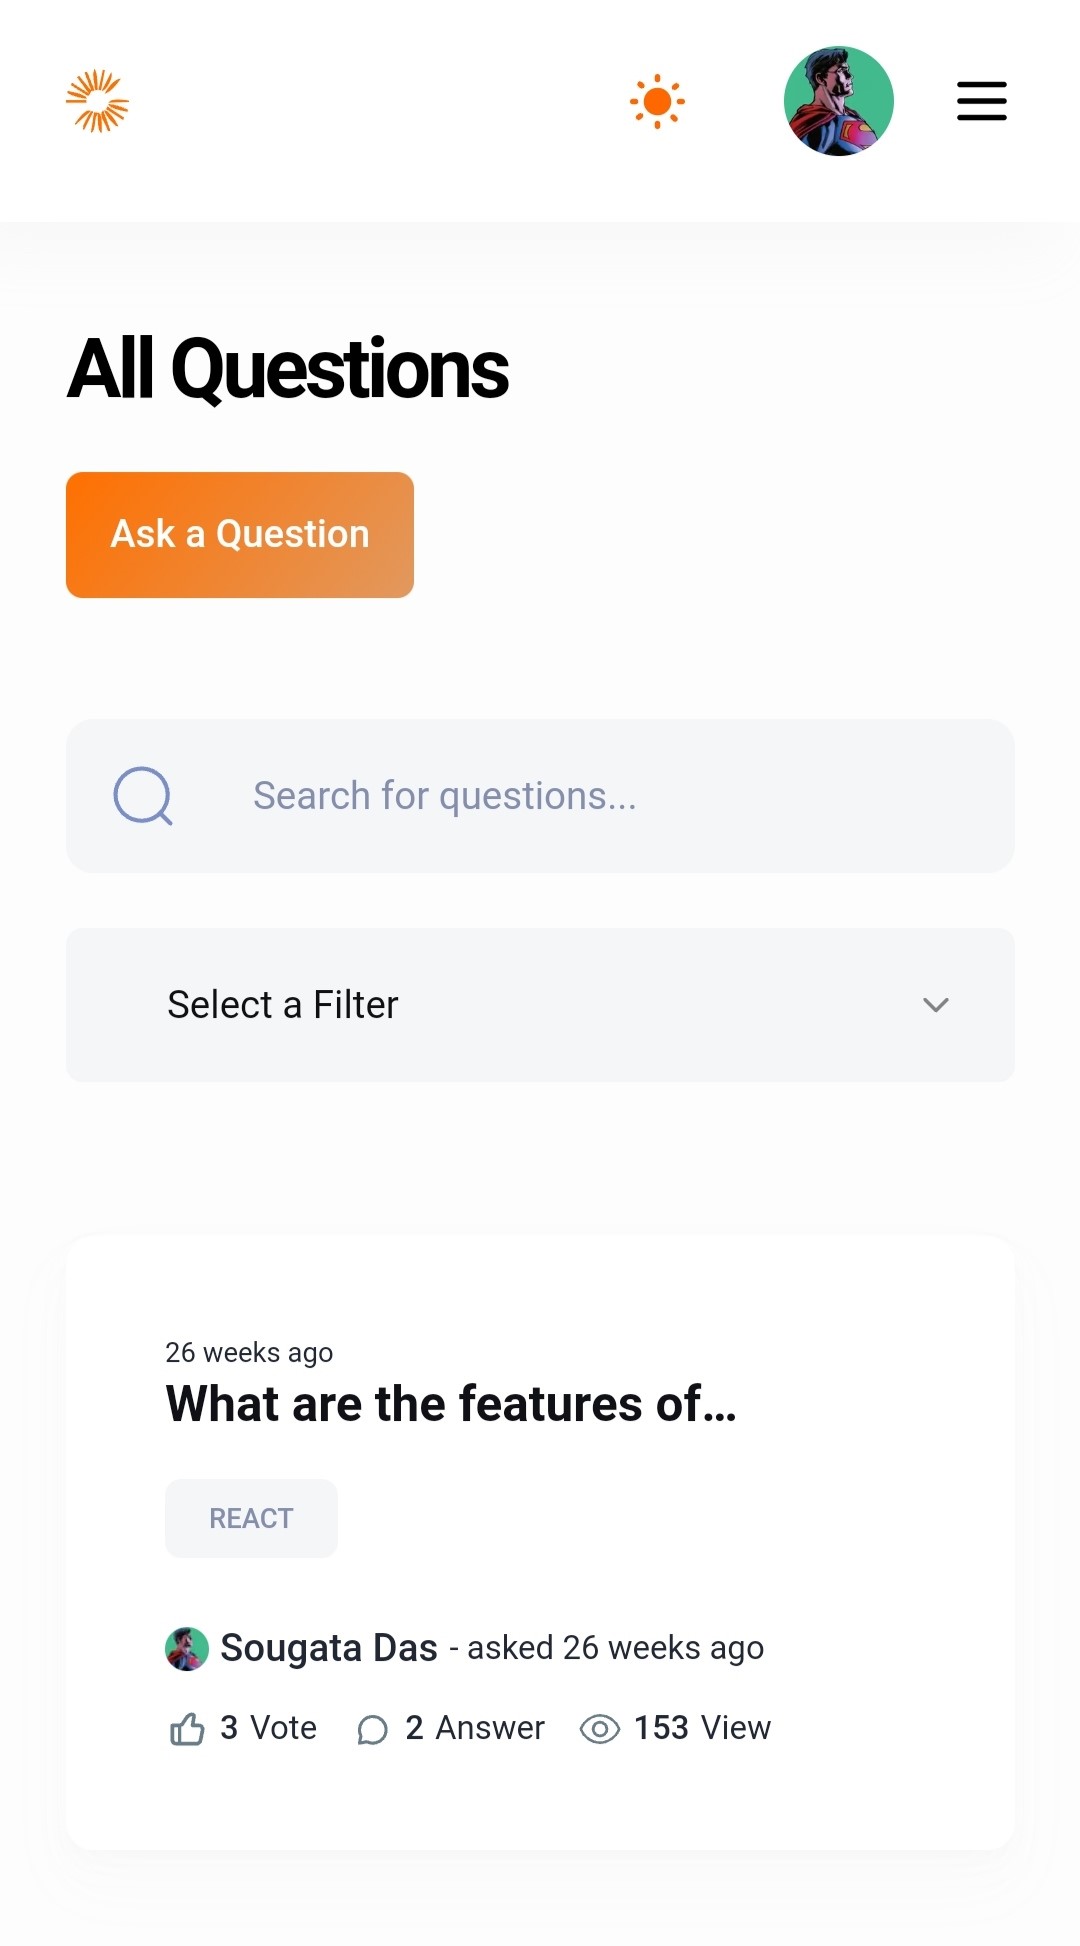Click Sougata Das's small avatar
This screenshot has height=1946, width=1080.
pos(187,1649)
